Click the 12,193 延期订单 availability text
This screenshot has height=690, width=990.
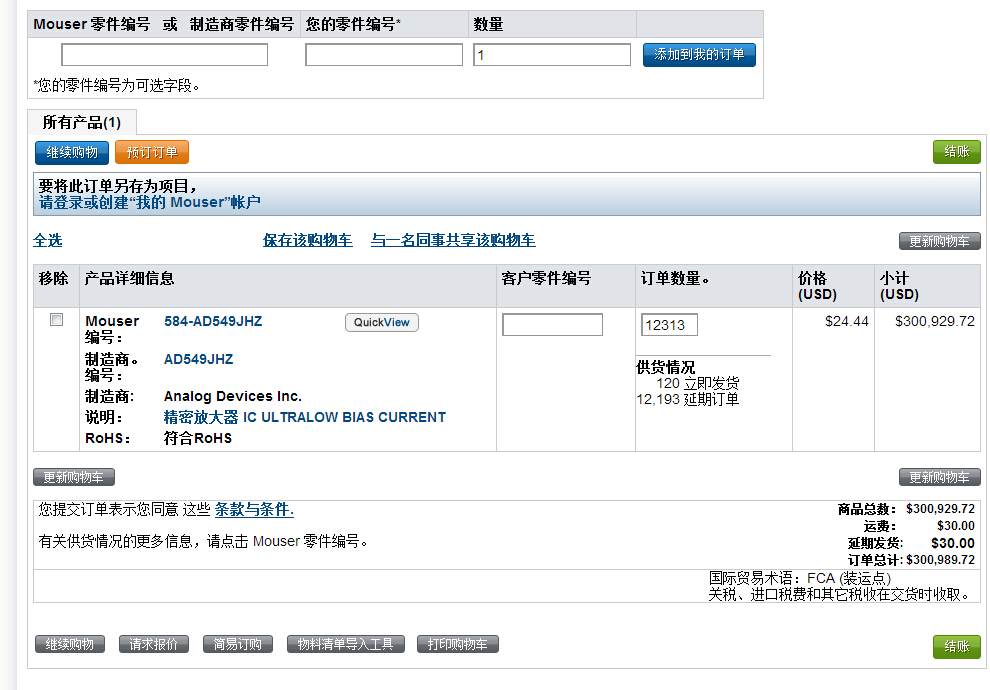click(x=688, y=400)
